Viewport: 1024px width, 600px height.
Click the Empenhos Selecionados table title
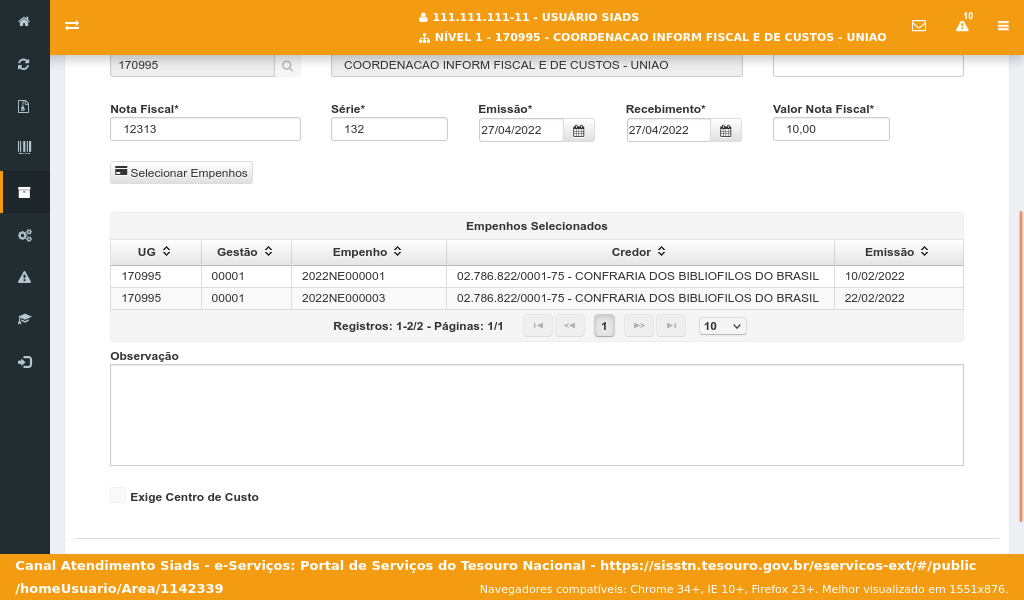(537, 227)
